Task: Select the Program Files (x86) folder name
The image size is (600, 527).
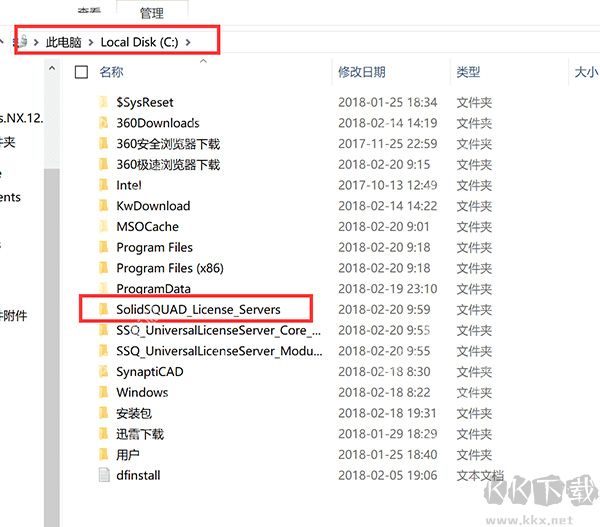Action: point(170,268)
